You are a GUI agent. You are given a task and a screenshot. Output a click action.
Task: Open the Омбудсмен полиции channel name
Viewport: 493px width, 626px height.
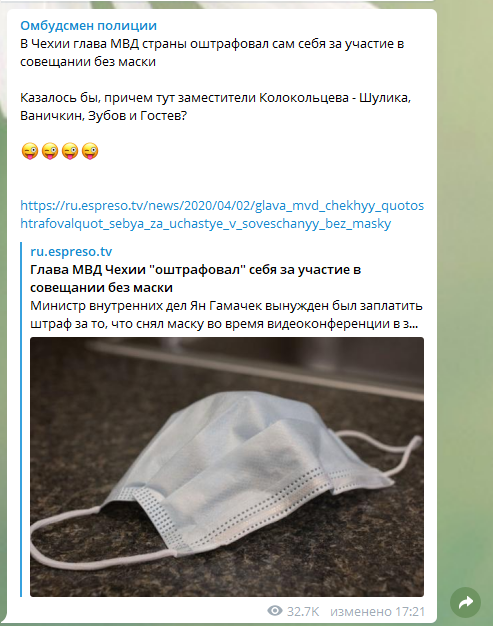[88, 26]
